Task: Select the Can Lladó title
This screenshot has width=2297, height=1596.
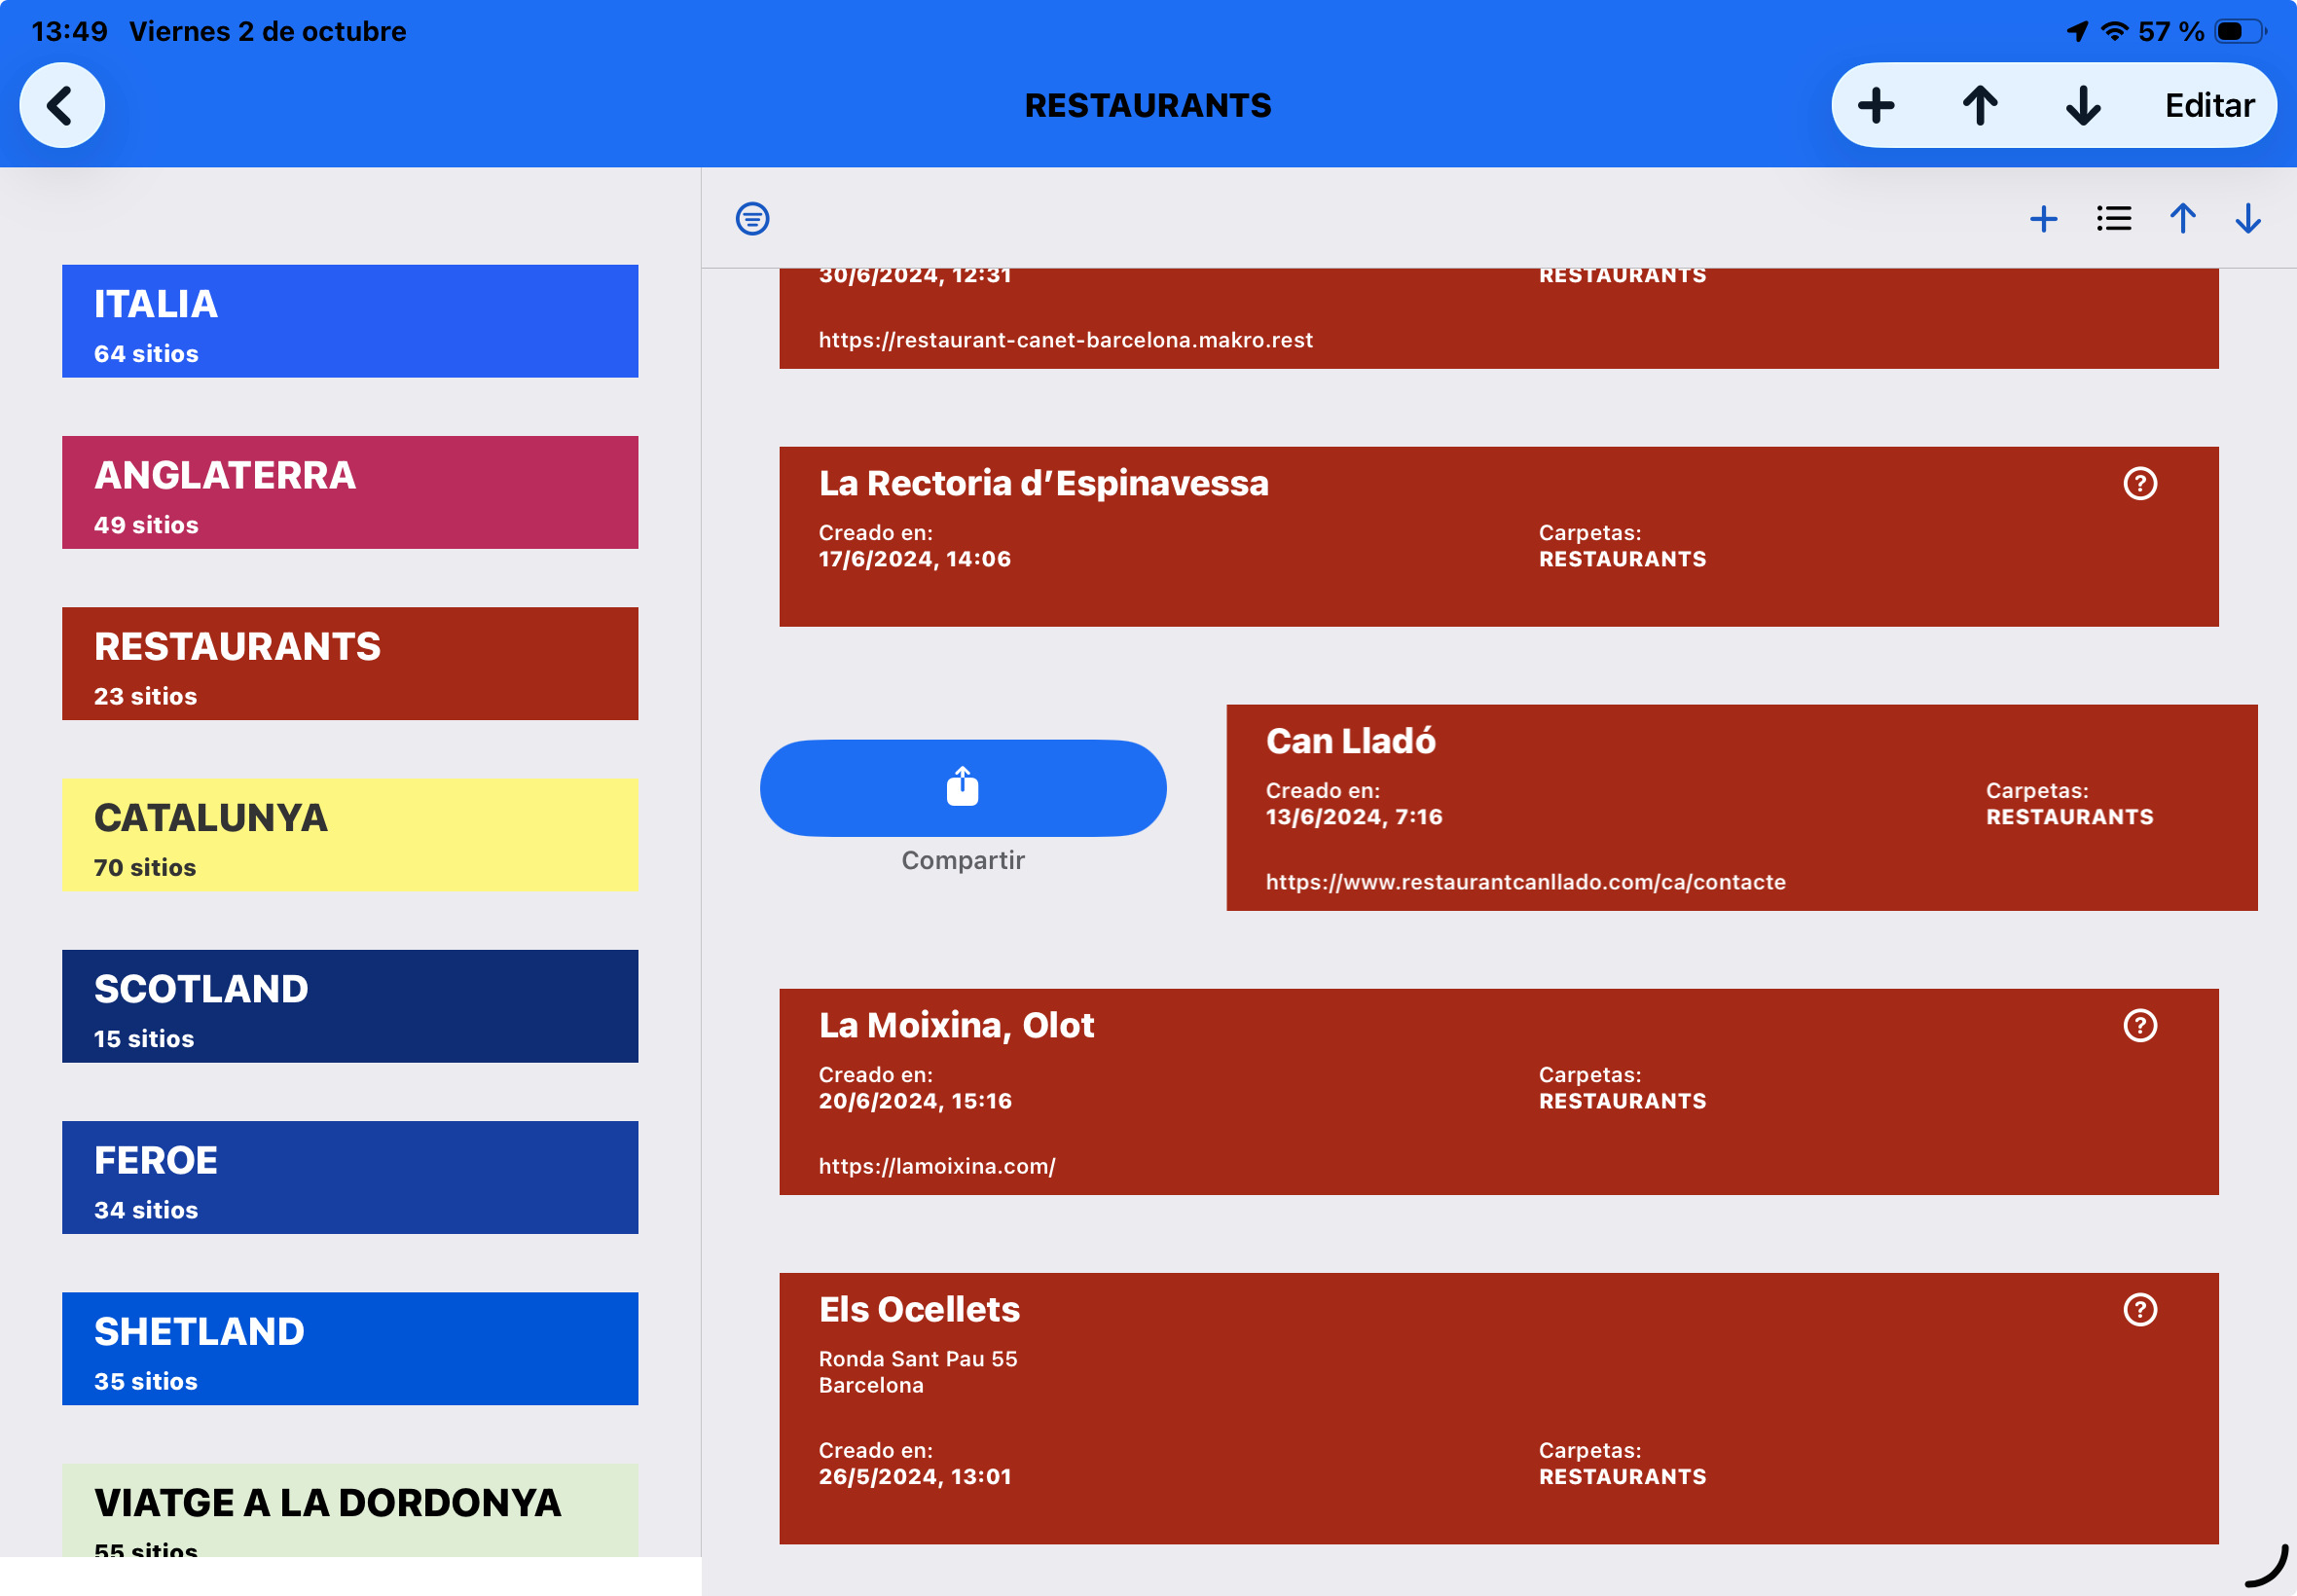Action: point(1350,741)
